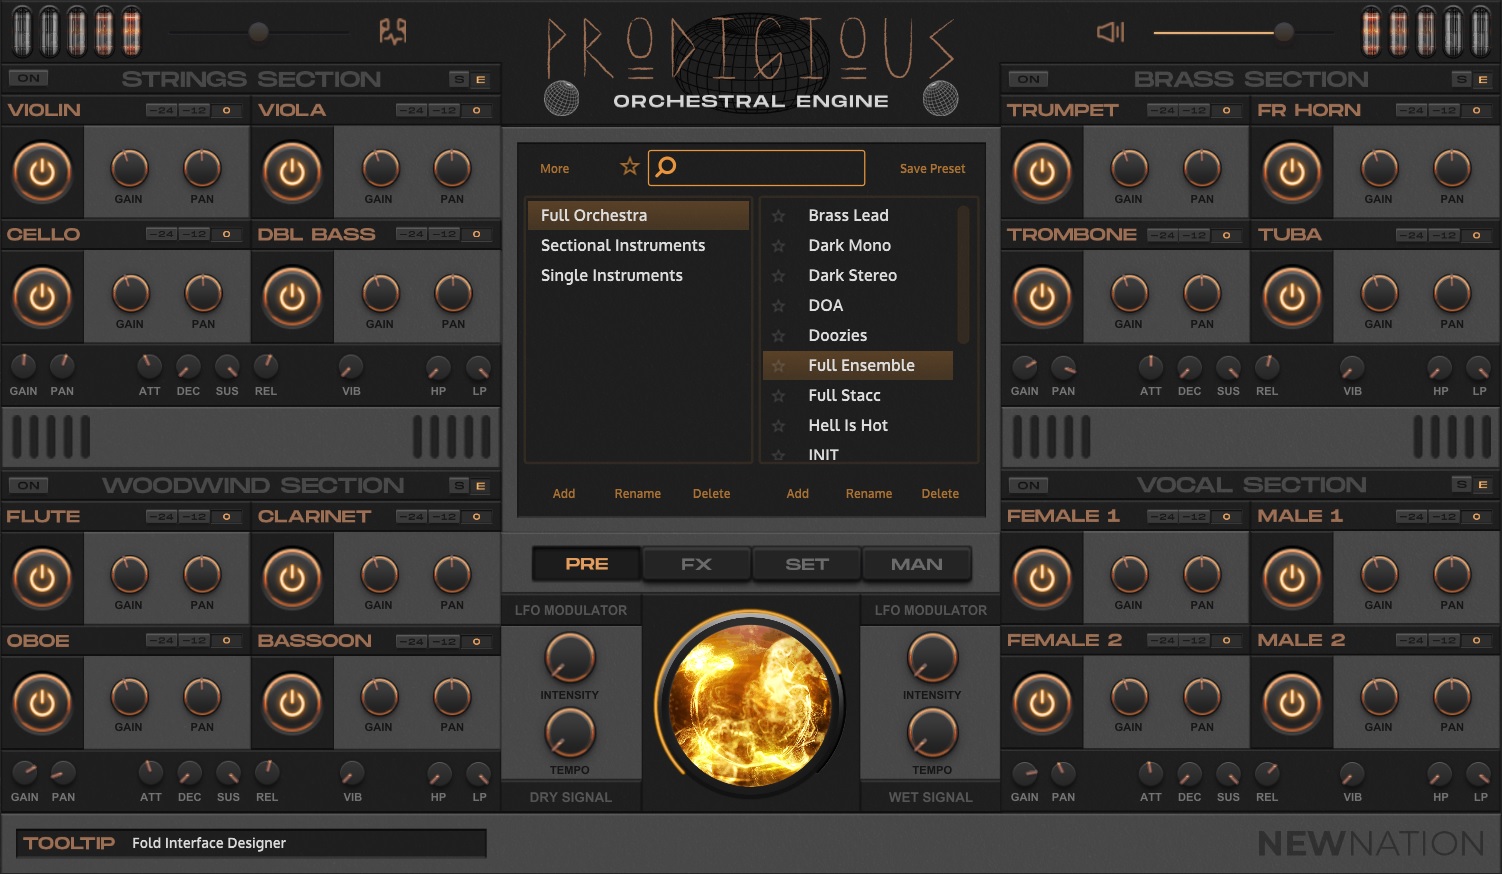Enable solo on the Brass Section
The image size is (1502, 874).
tap(1461, 79)
